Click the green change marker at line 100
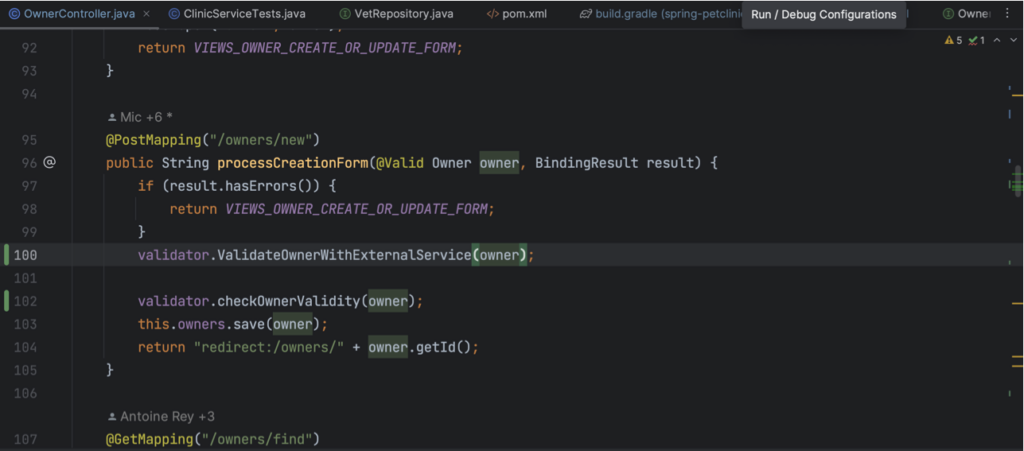1024x451 pixels. pos(7,255)
